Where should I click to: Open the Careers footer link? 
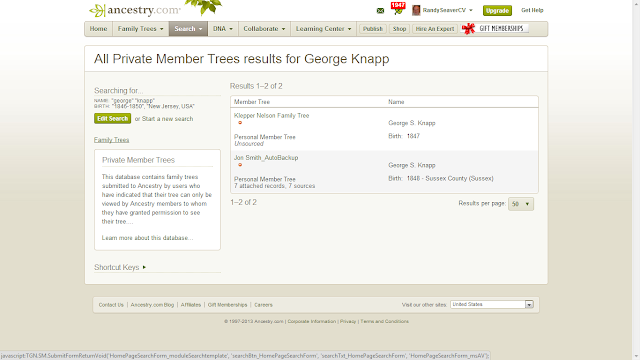(263, 305)
